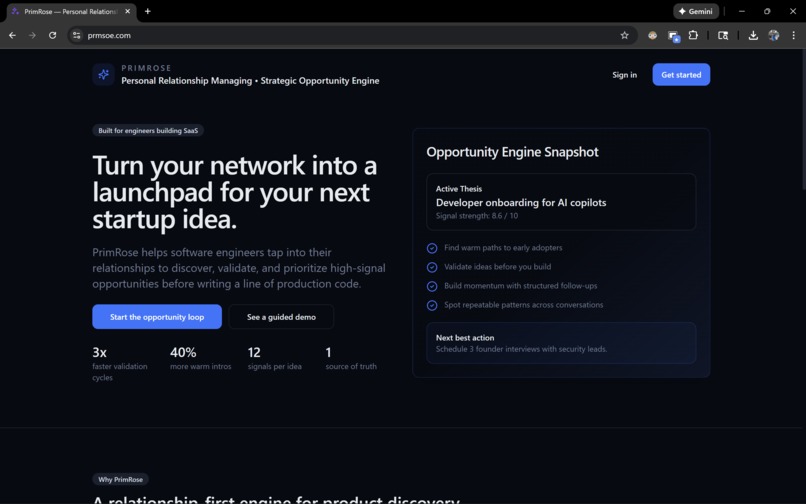Click the 'Next best action' card title

(465, 338)
